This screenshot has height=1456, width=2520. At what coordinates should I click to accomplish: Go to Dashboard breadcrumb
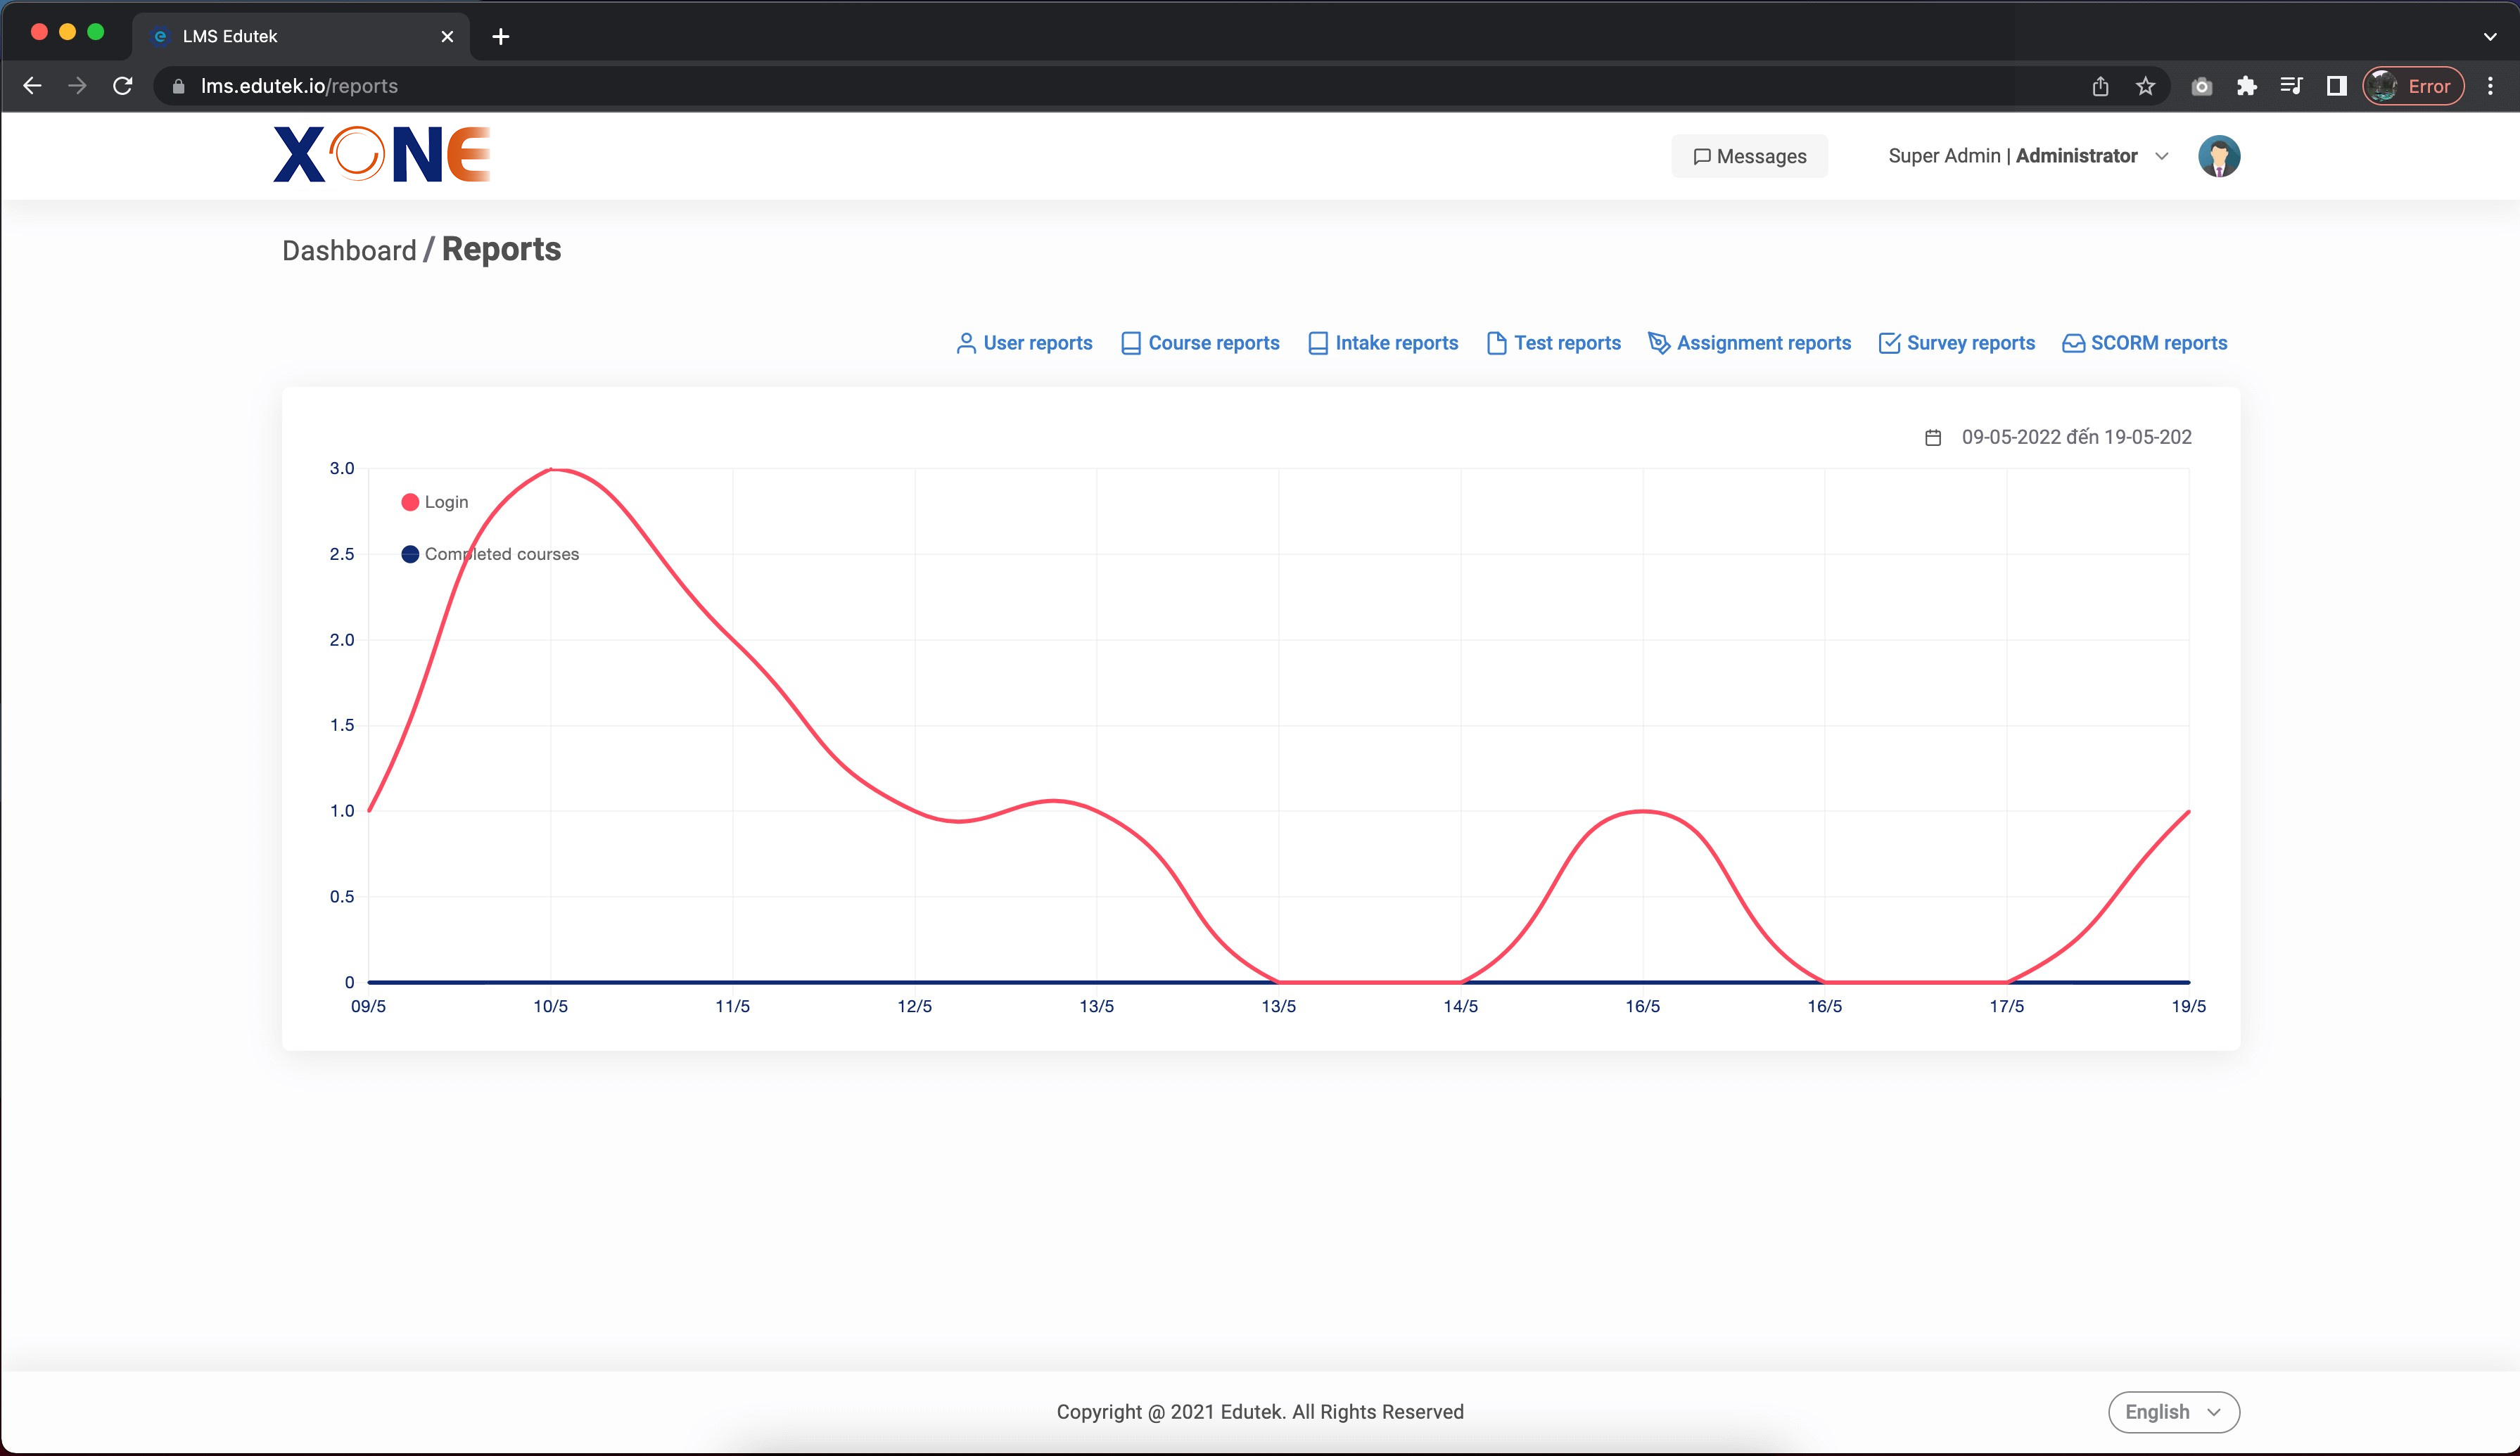(349, 250)
